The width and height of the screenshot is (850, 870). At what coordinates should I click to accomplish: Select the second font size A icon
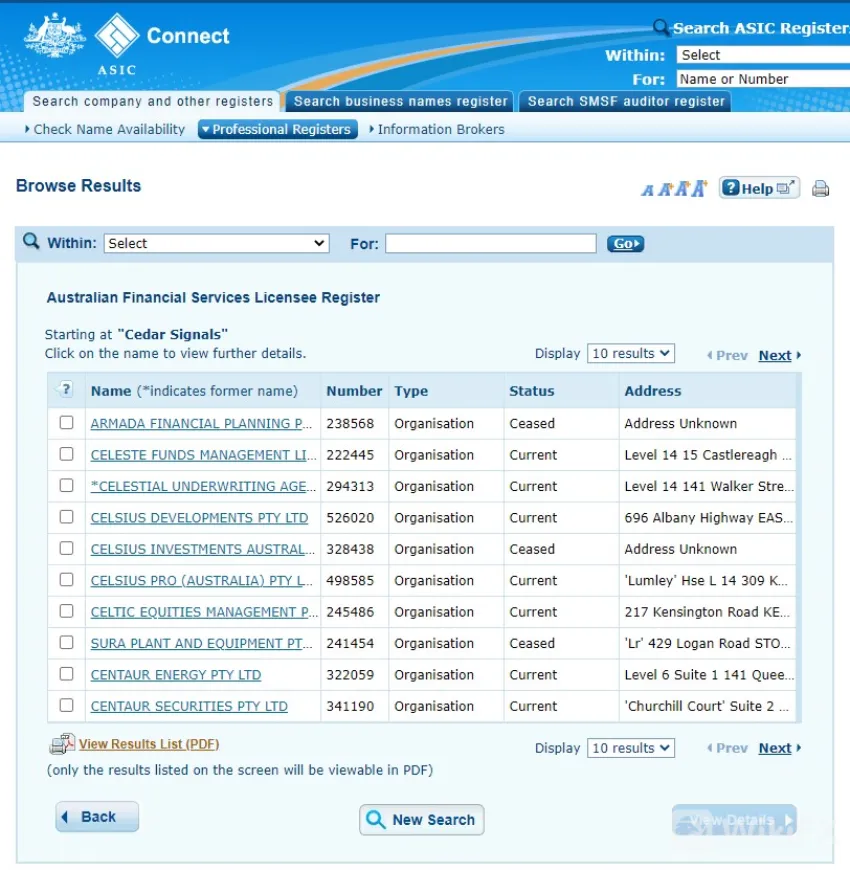pyautogui.click(x=665, y=189)
